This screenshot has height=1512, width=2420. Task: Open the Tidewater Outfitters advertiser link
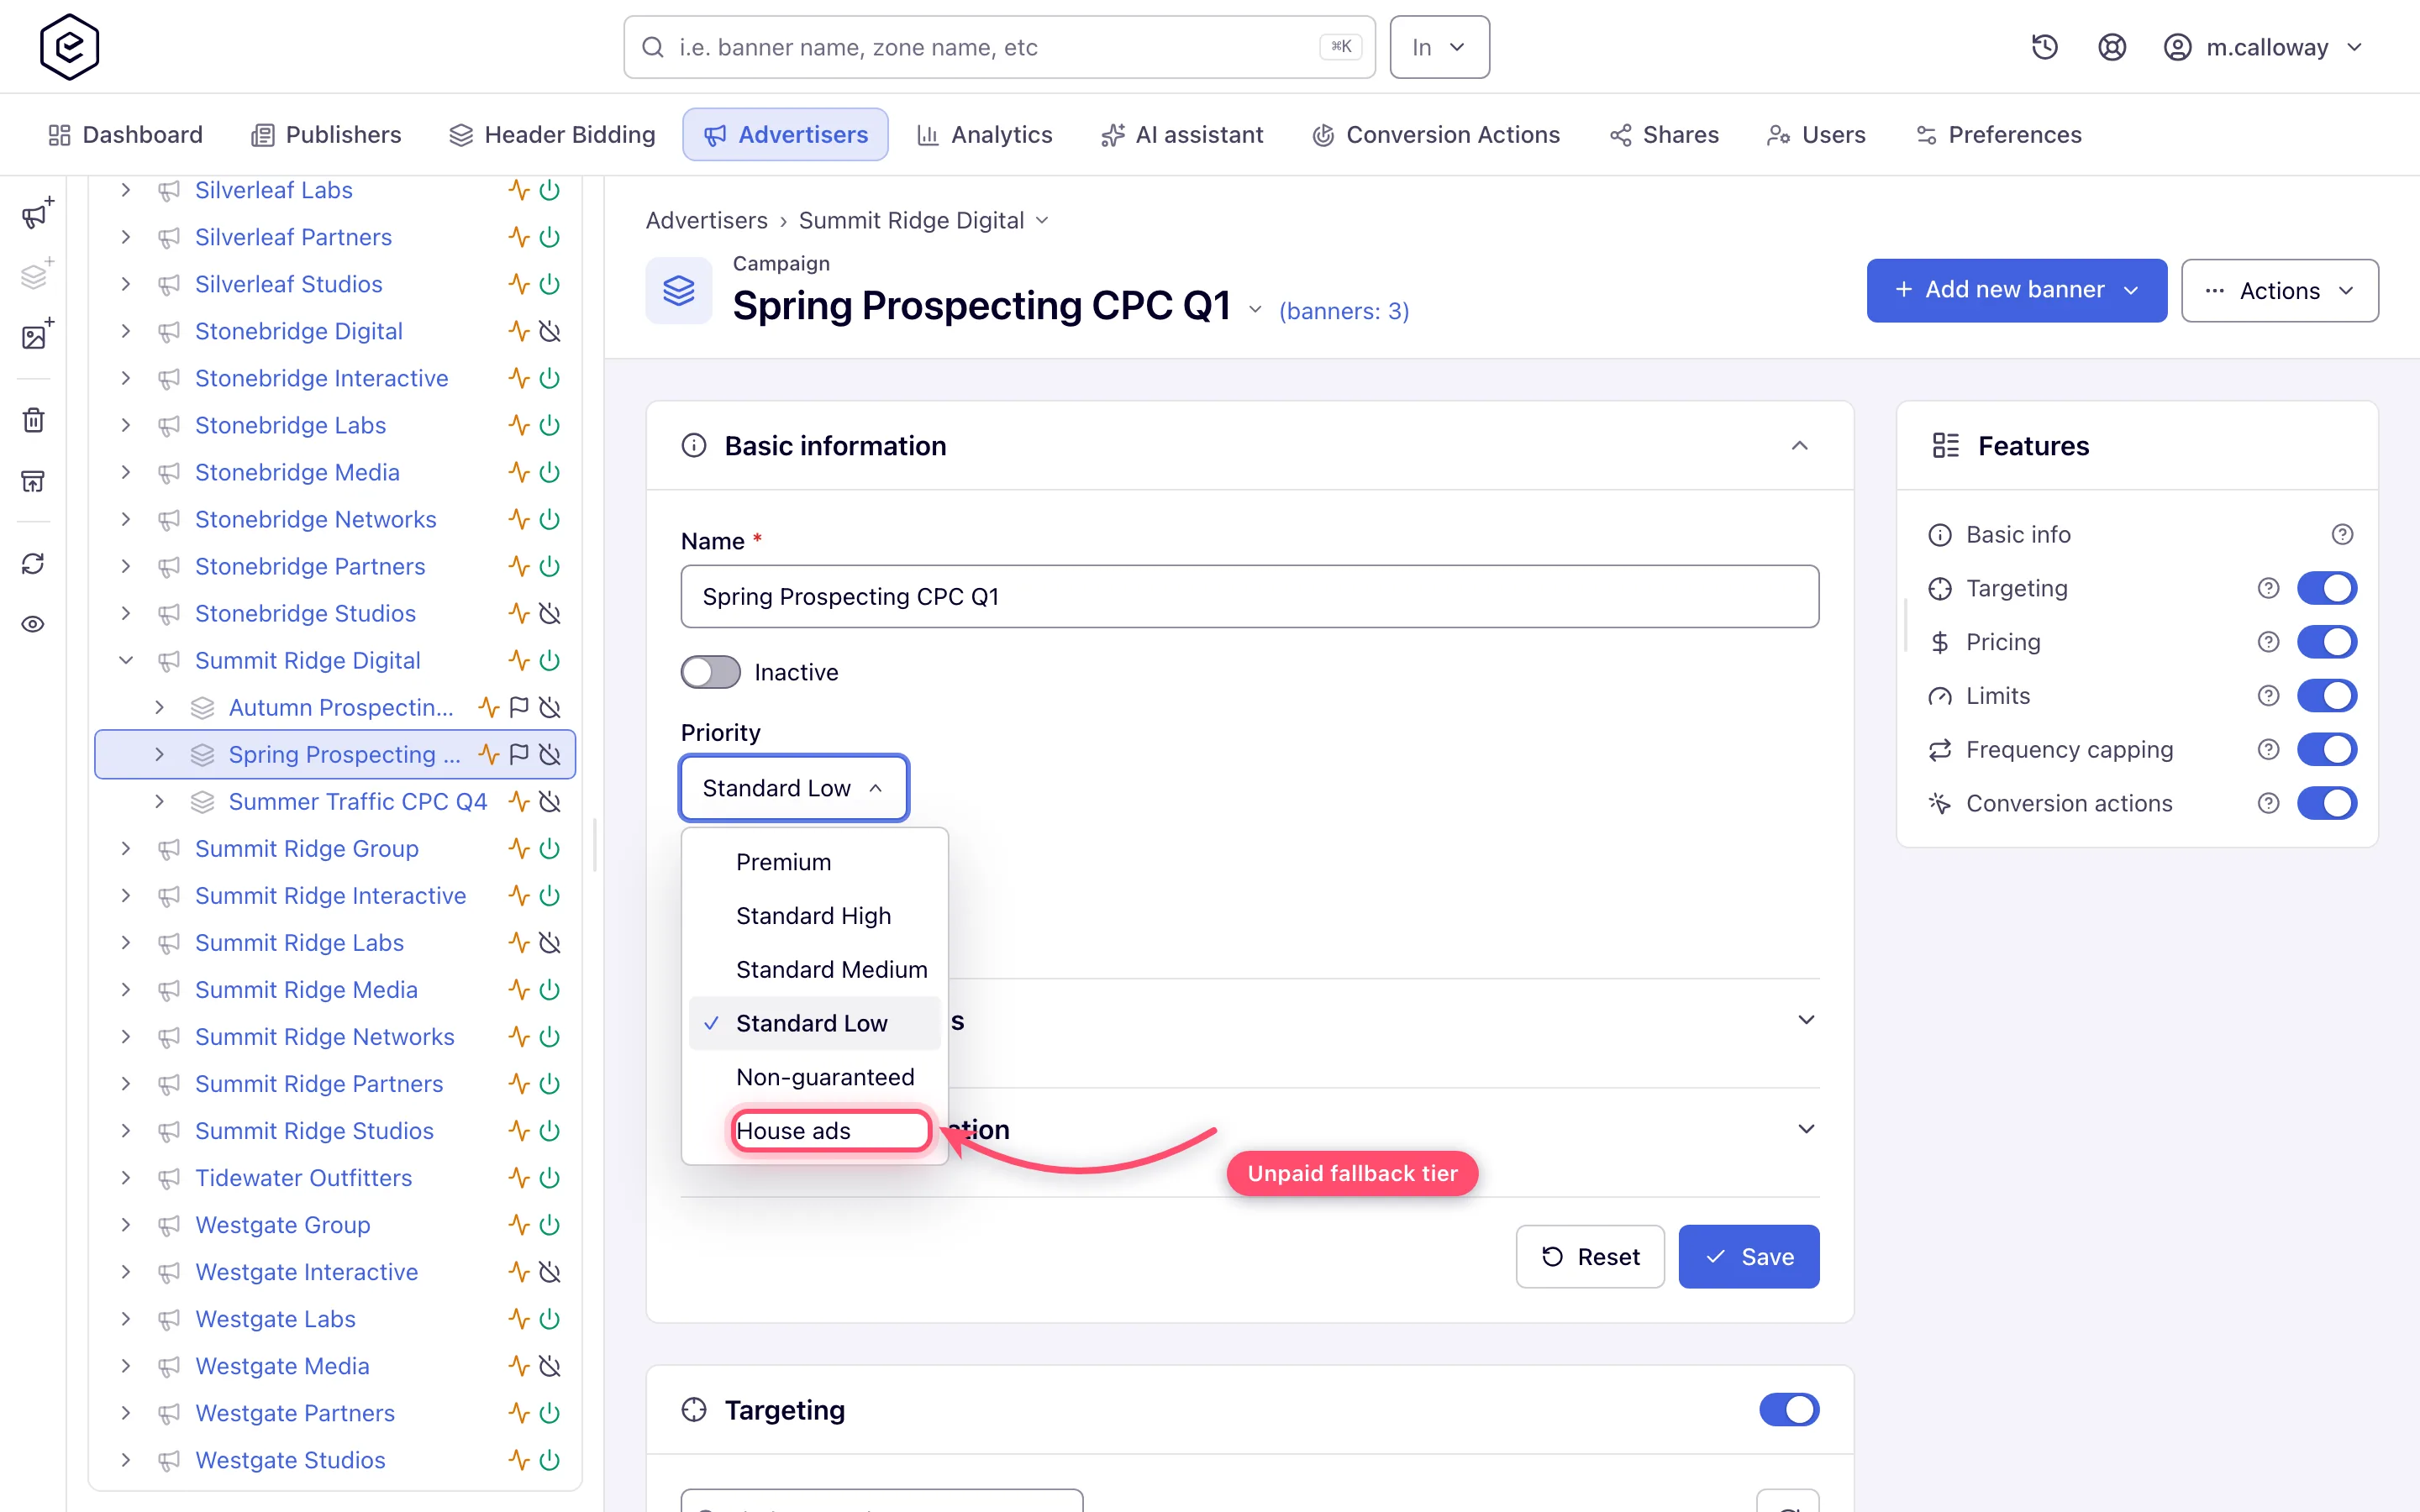(x=303, y=1178)
